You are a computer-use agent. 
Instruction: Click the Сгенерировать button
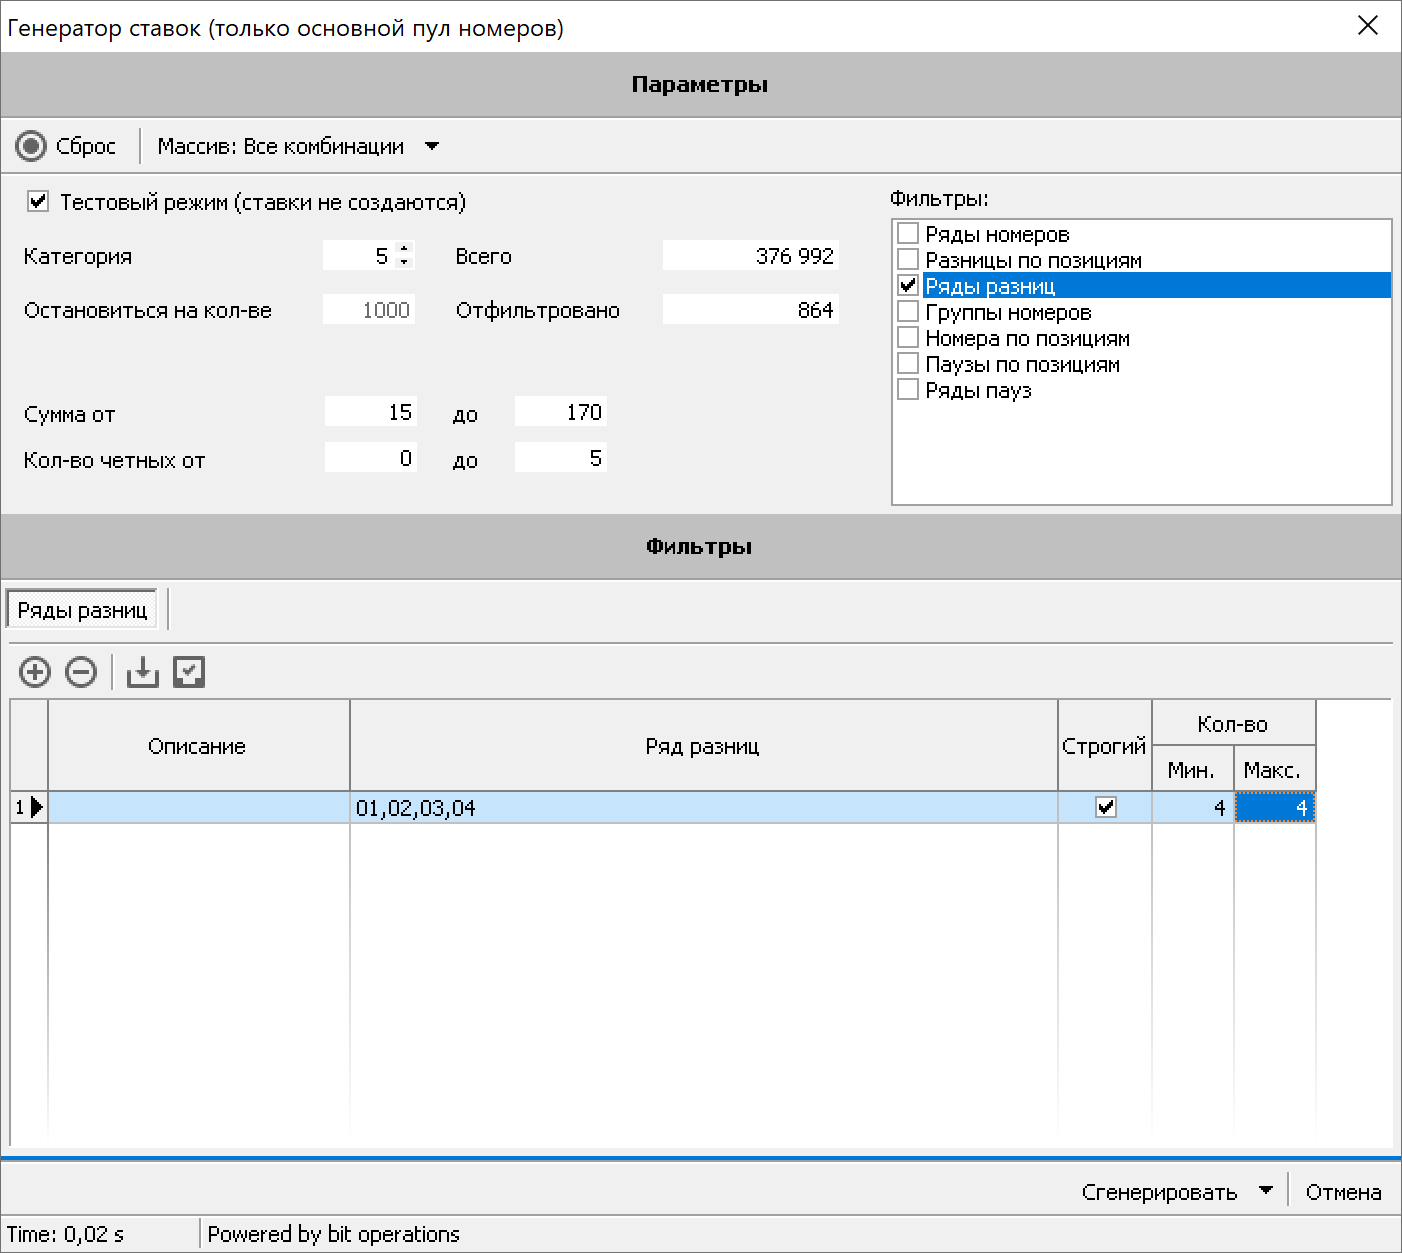1159,1192
